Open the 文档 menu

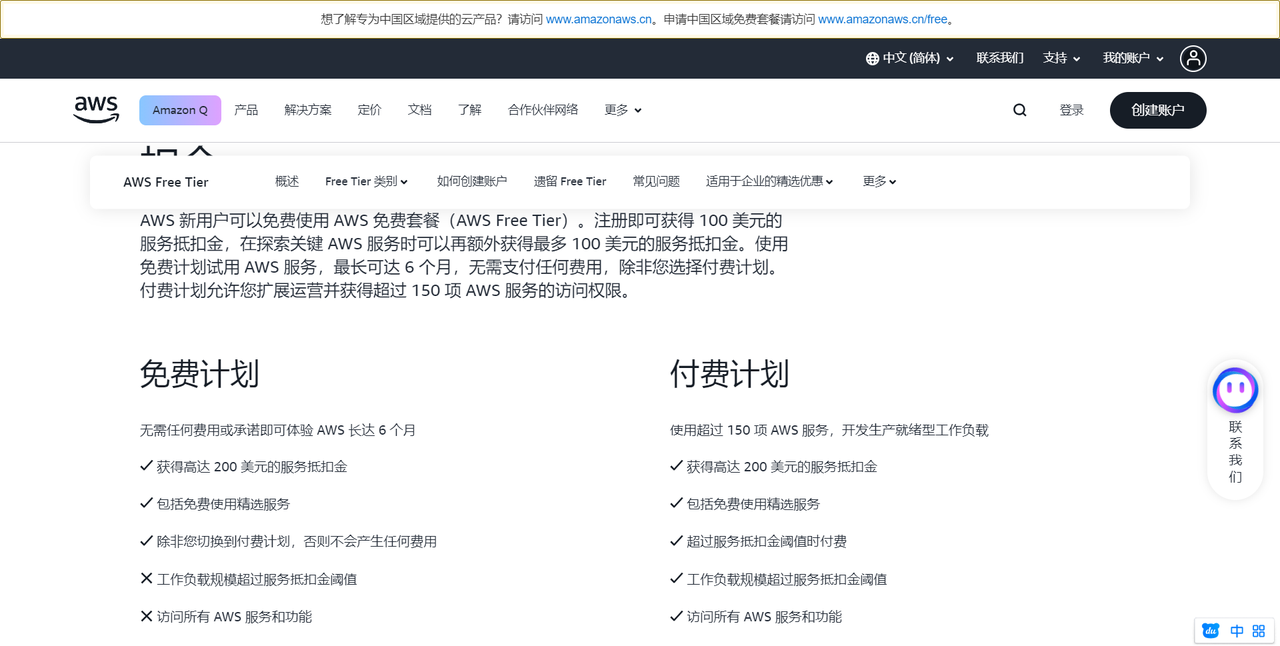pos(420,110)
